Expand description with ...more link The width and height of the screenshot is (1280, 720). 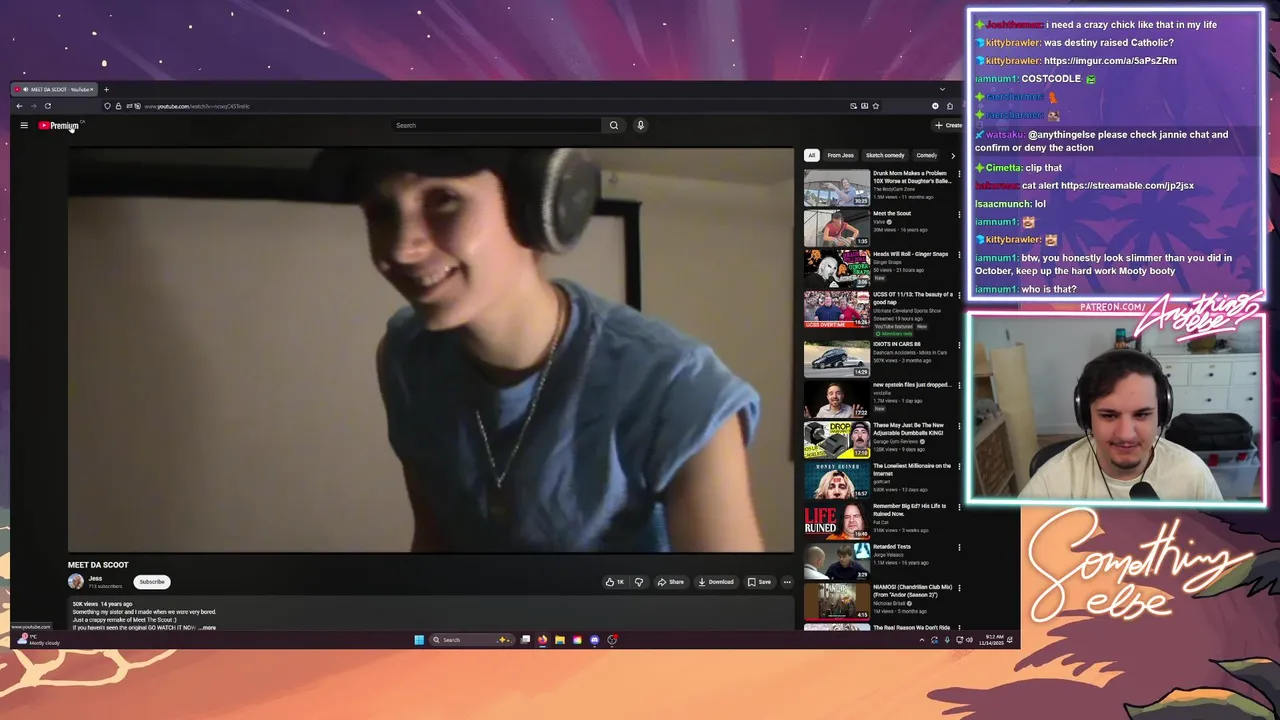pyautogui.click(x=208, y=628)
